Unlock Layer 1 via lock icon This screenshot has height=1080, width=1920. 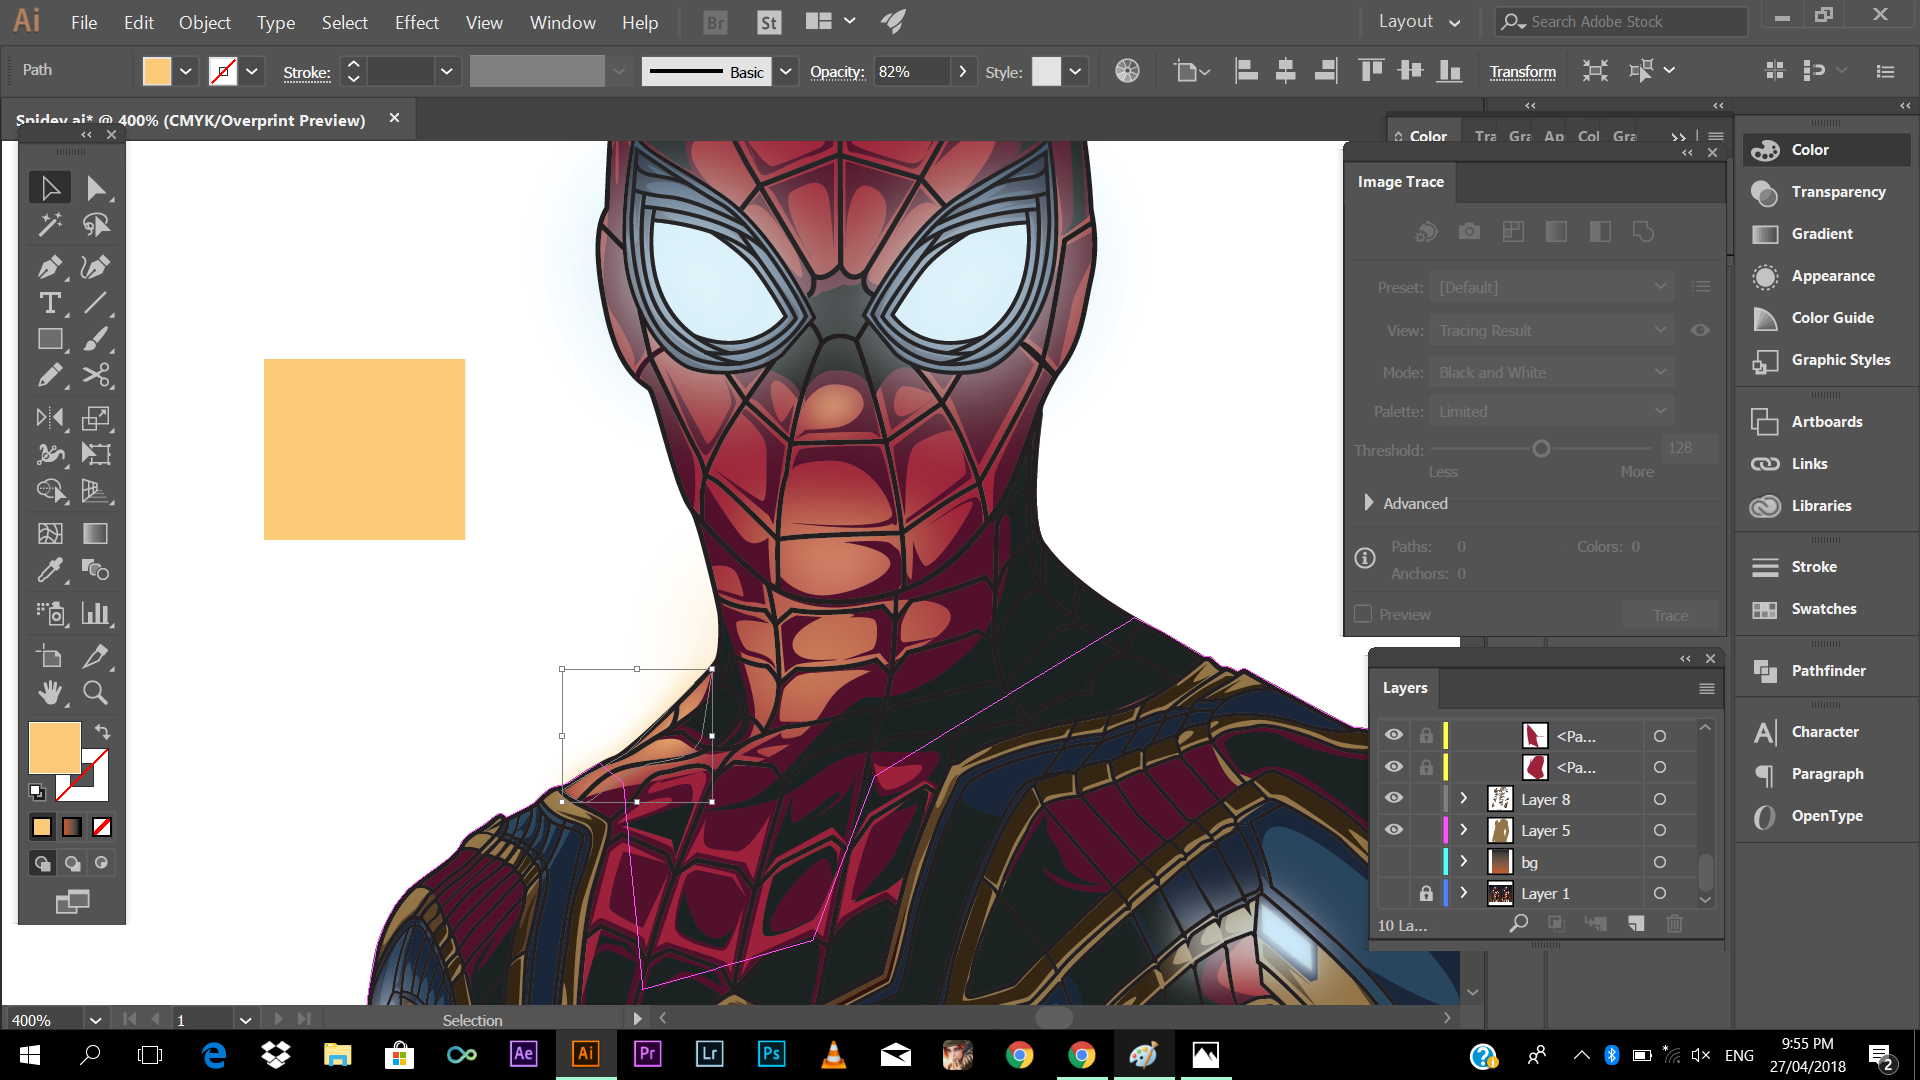point(1426,893)
